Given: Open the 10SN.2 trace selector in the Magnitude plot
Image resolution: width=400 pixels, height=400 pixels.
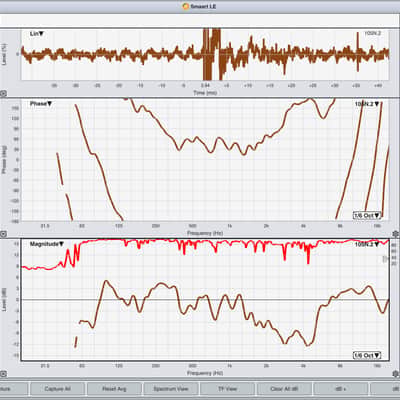Looking at the screenshot, I should [x=367, y=244].
